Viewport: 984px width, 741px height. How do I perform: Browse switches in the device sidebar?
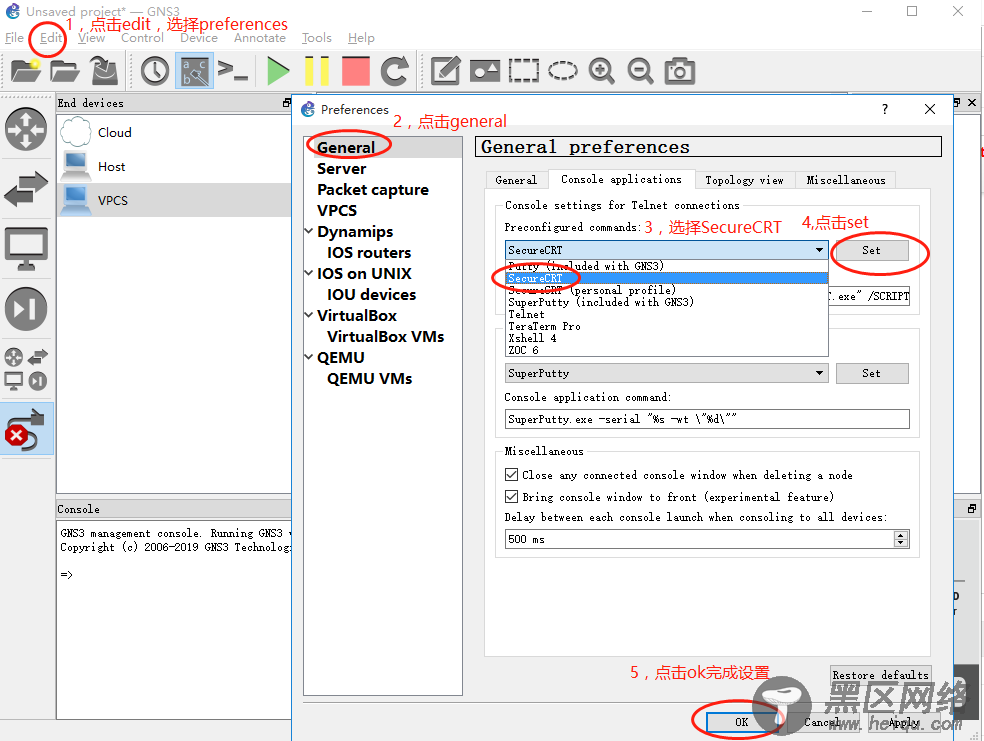pyautogui.click(x=26, y=188)
